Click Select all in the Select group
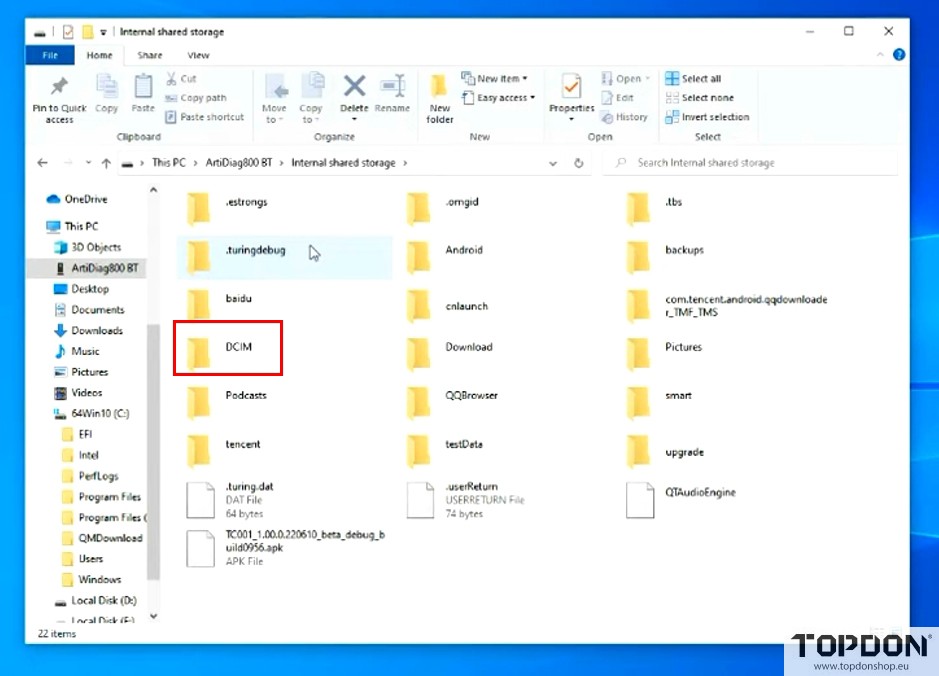 click(694, 77)
